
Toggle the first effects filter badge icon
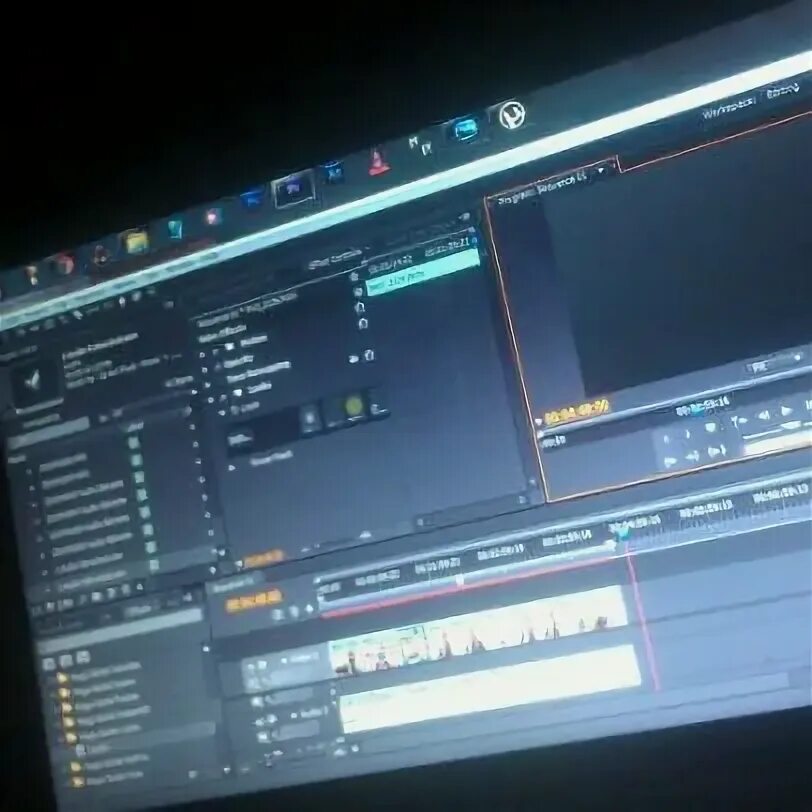[49, 664]
